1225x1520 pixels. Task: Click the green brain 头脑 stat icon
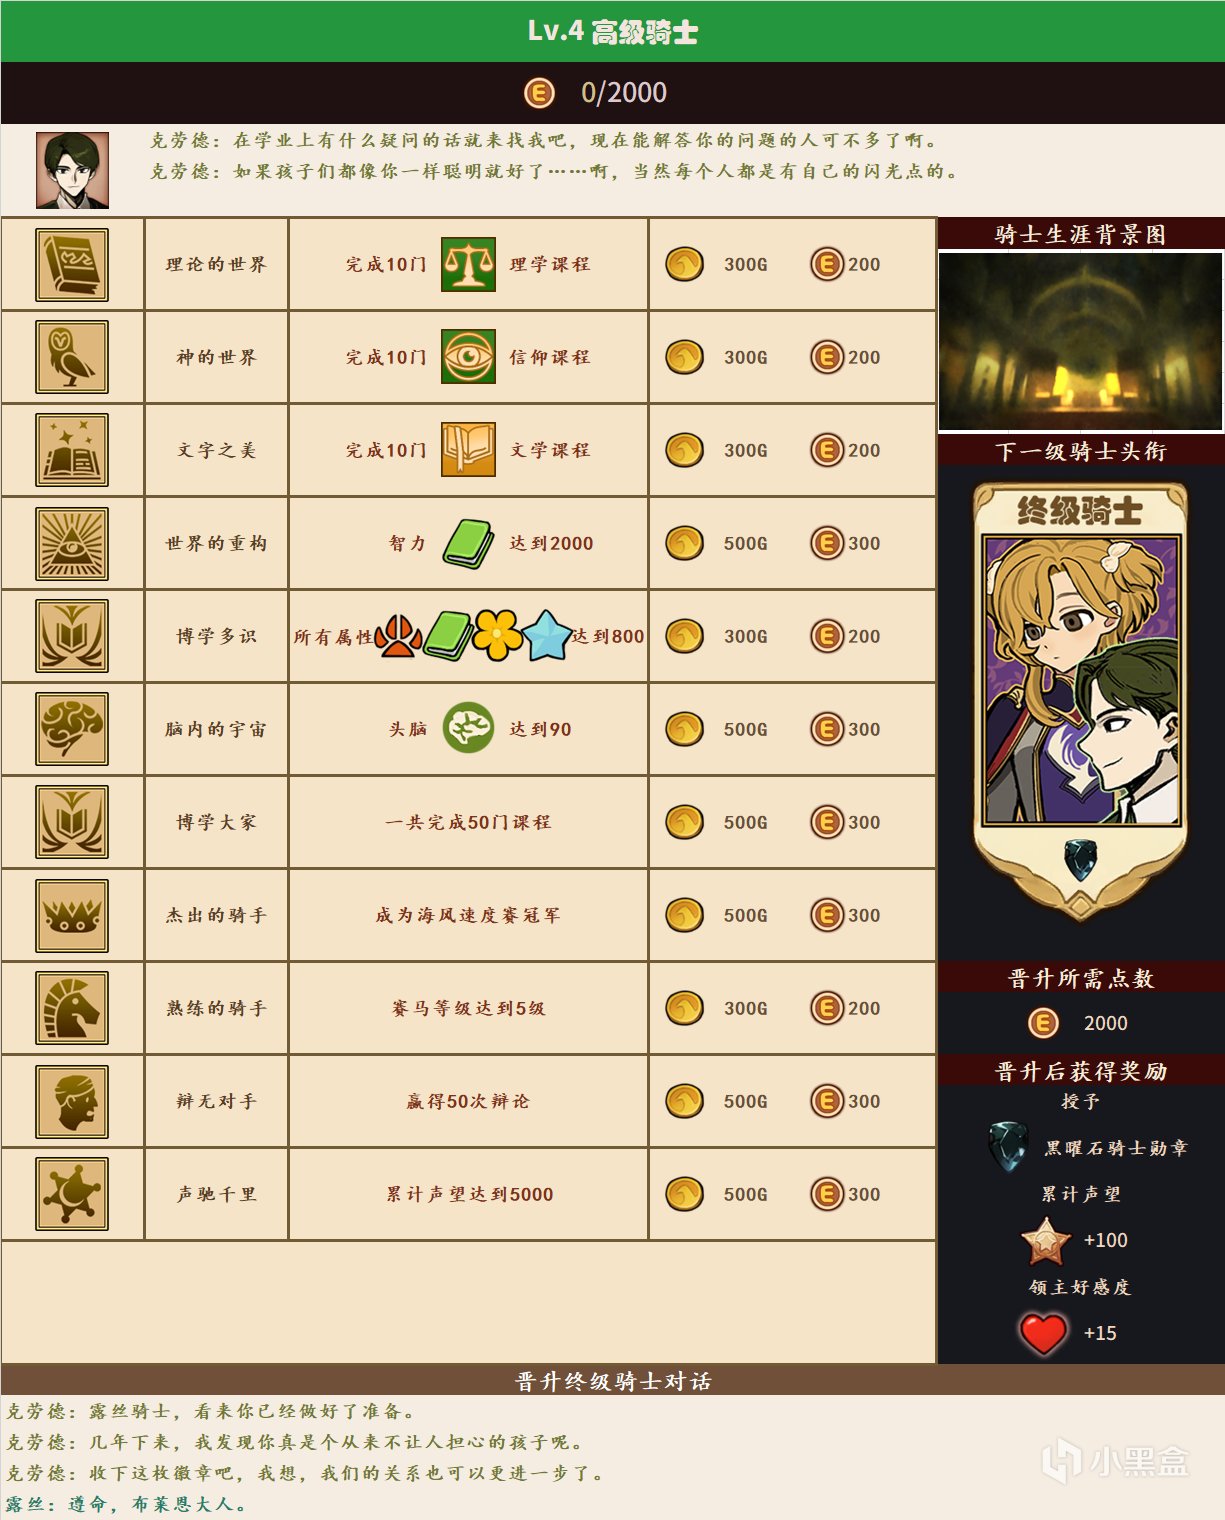468,728
